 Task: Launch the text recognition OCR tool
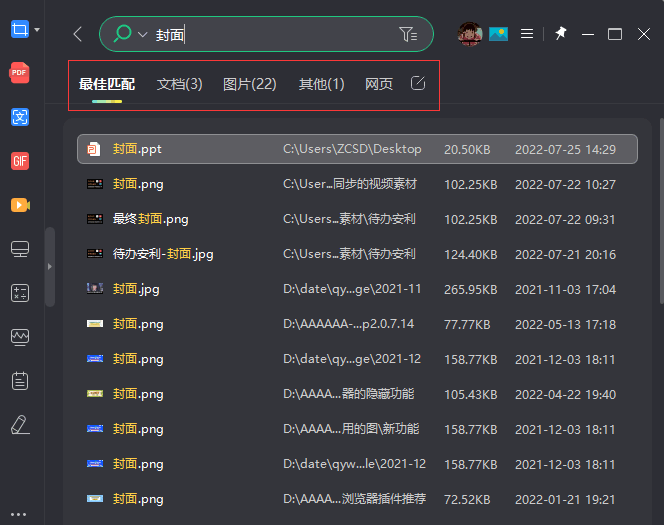[x=19, y=117]
